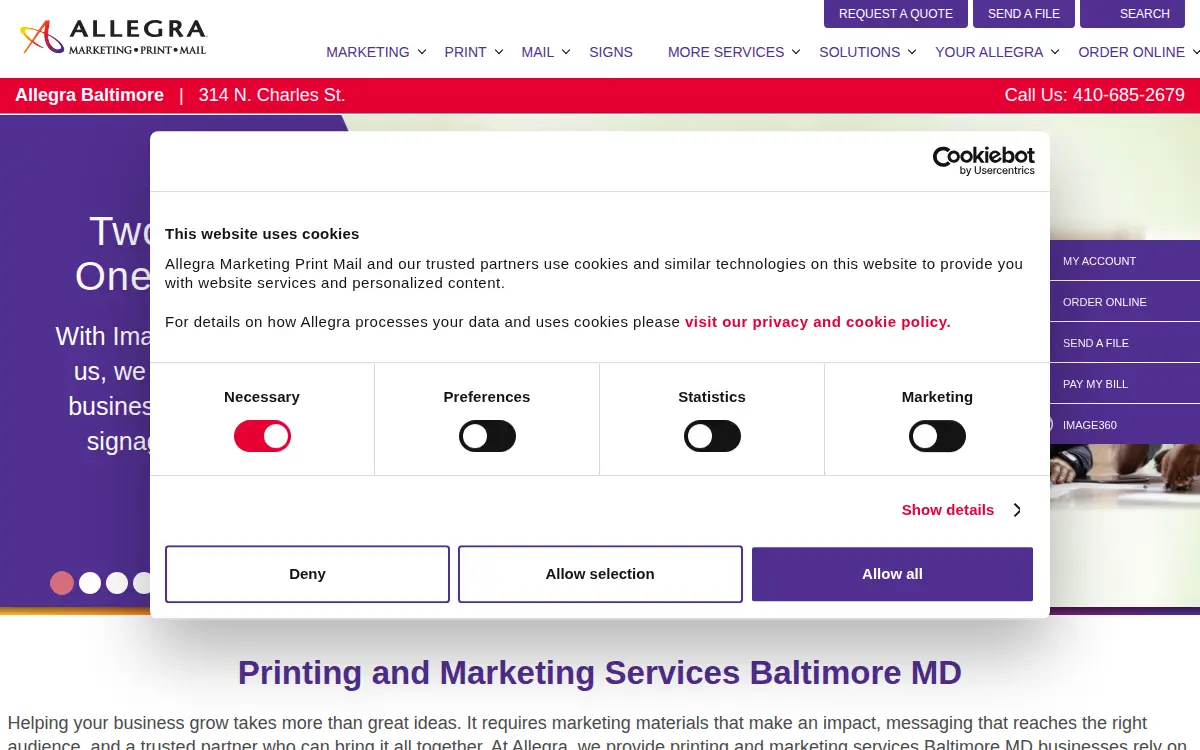Enable the Statistics cookies switch
The image size is (1200, 750).
712,436
